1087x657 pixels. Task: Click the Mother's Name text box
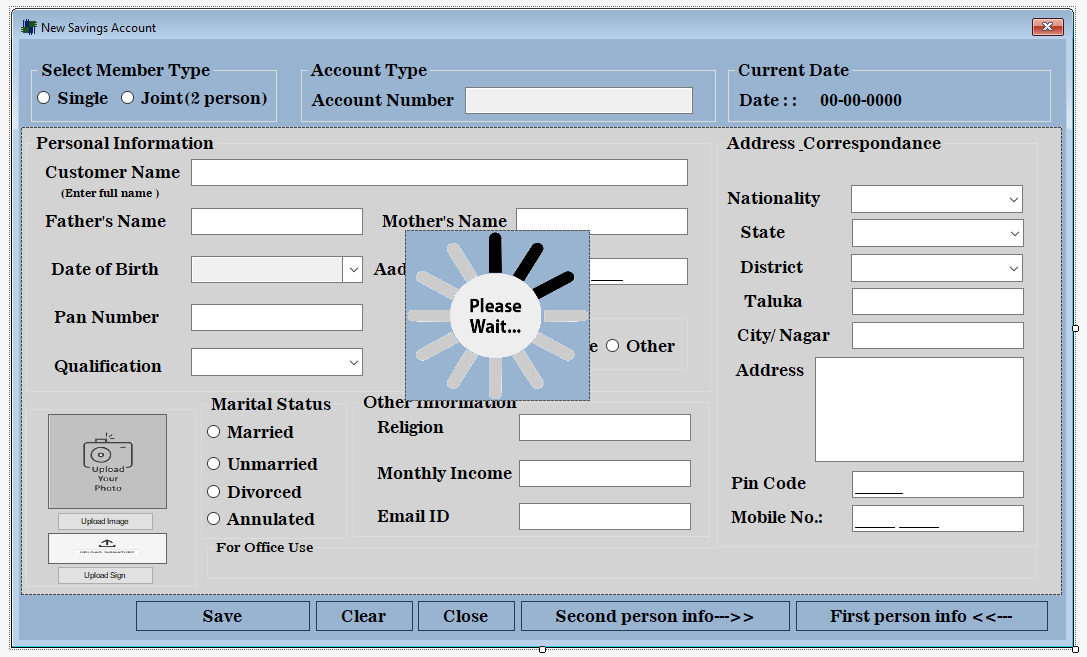click(602, 220)
